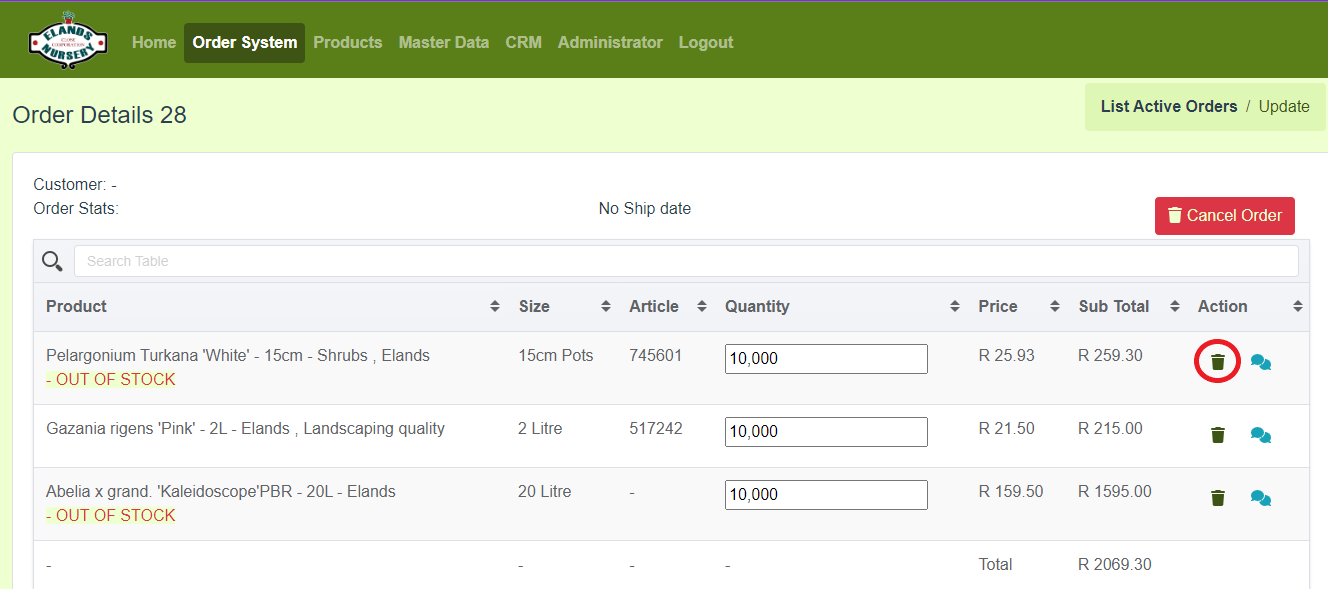This screenshot has height=589, width=1328.
Task: Delete the Pelargonium Turkana order line
Action: click(x=1217, y=362)
